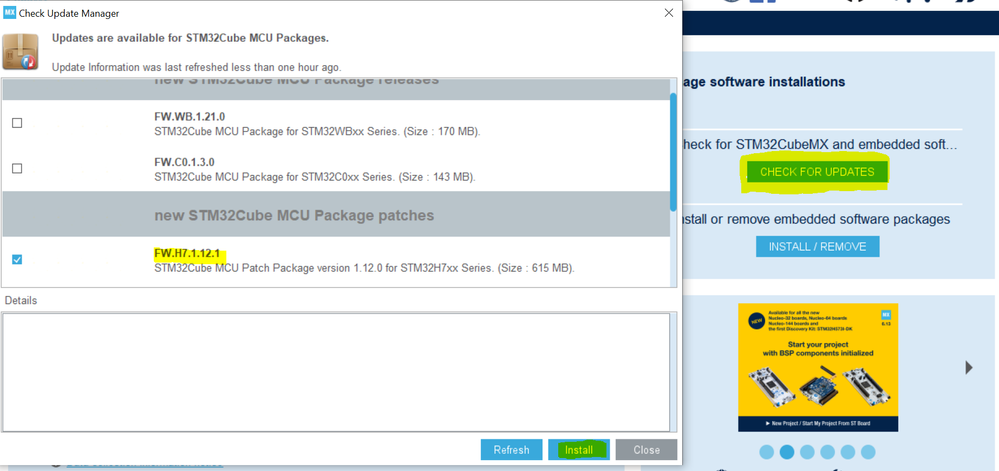Select the second carousel dot

[x=787, y=452]
